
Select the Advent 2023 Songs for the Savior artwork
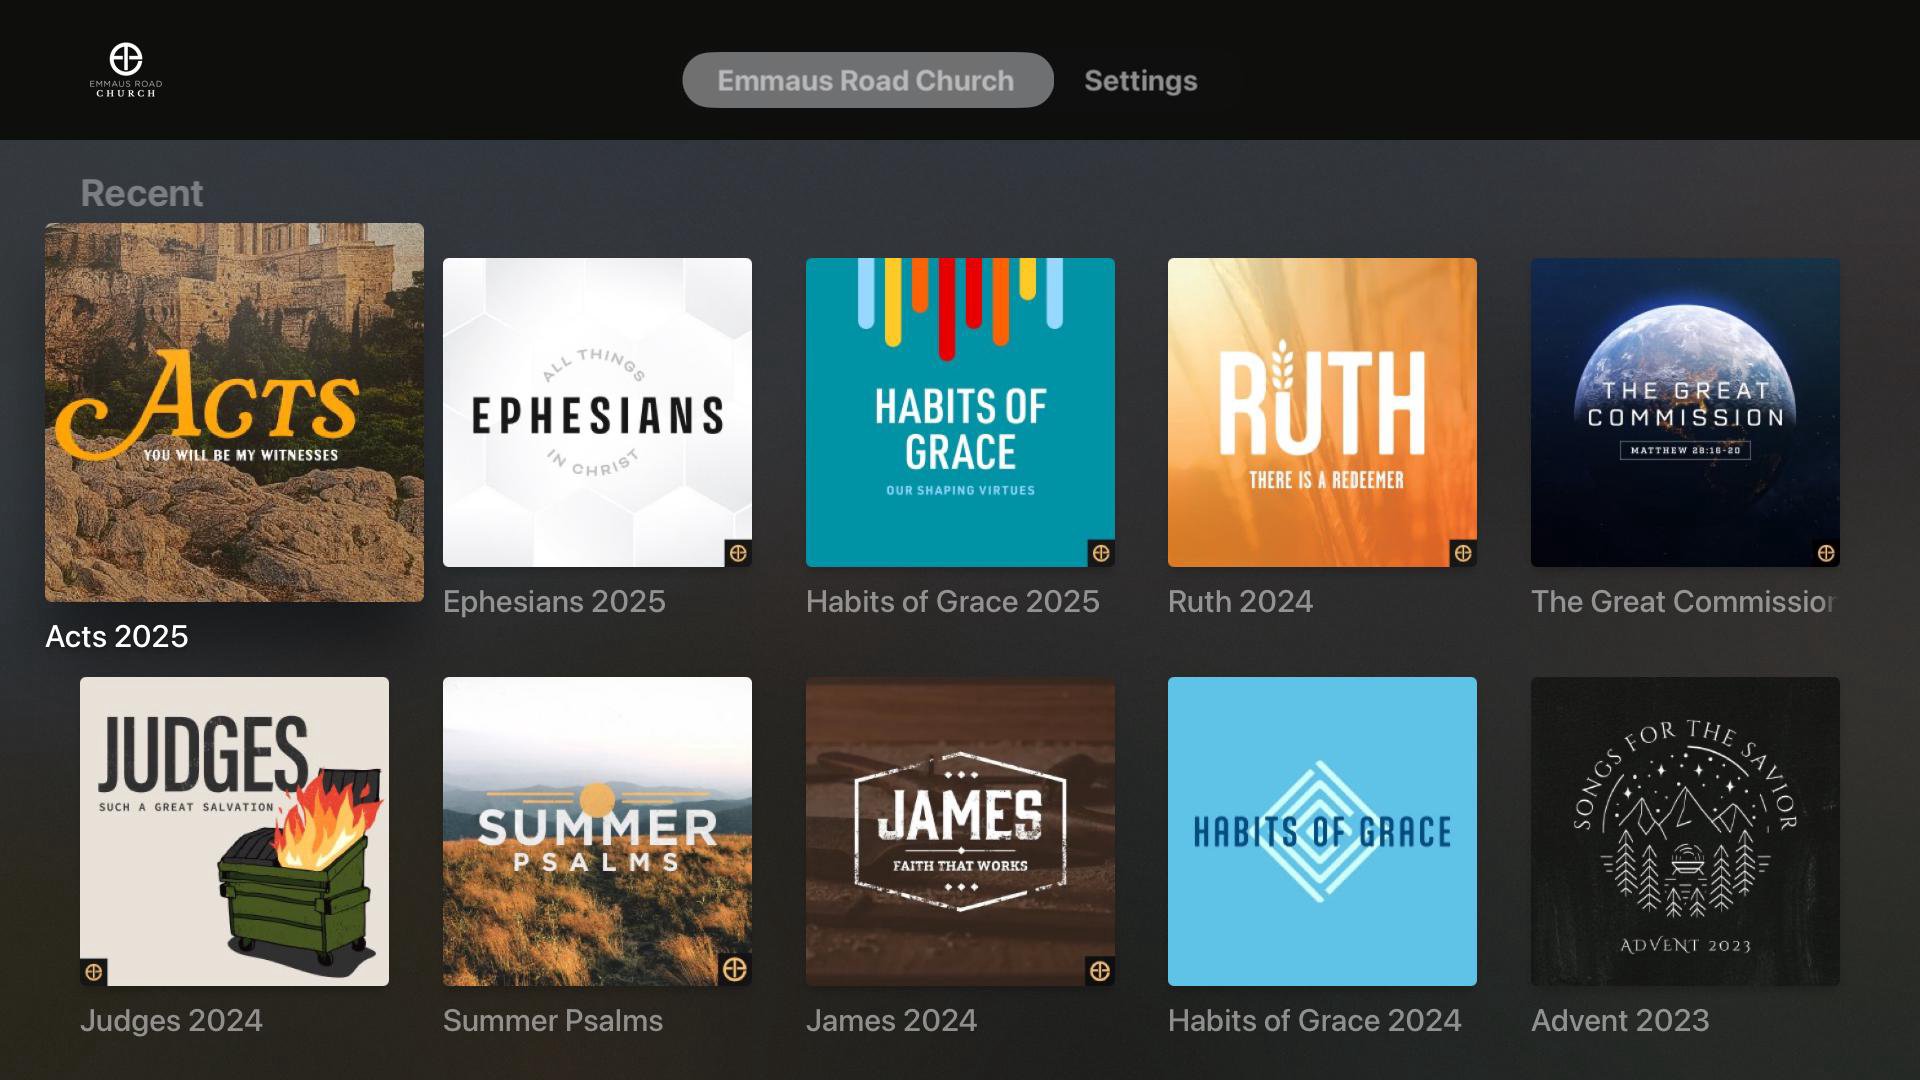[x=1685, y=831]
